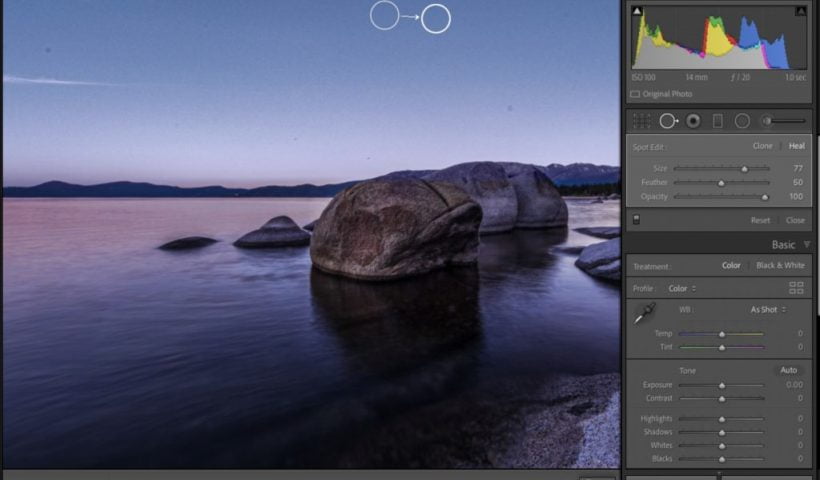Toggle the Spot Edit panel switch

pos(637,220)
